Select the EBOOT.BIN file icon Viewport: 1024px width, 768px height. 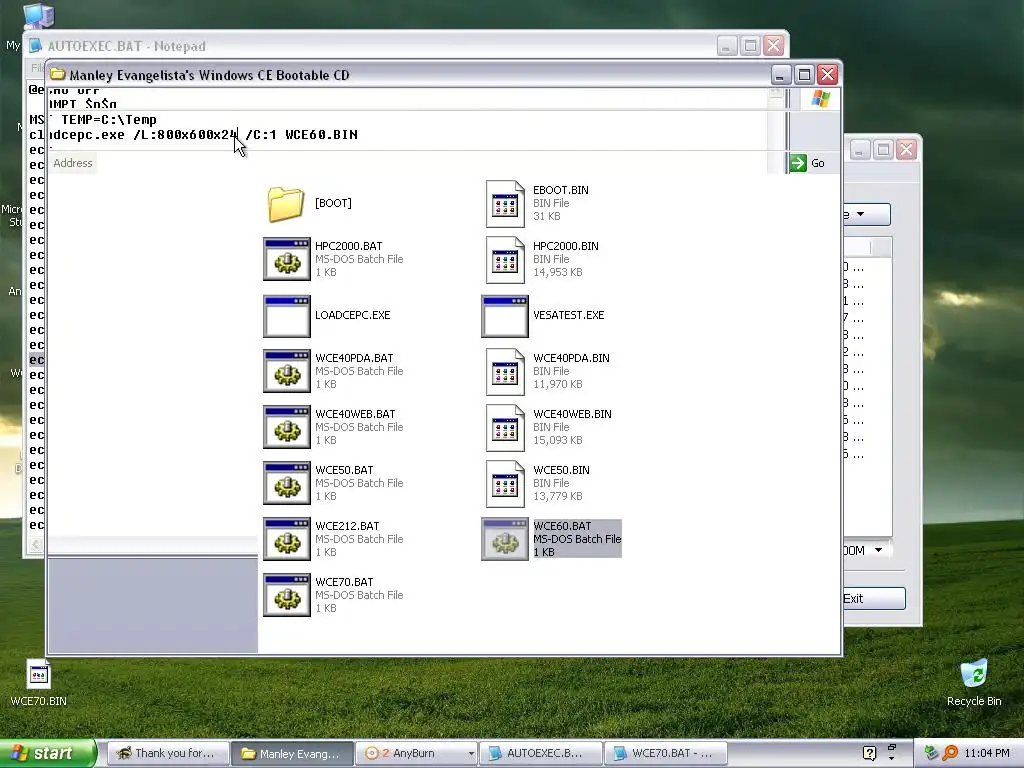coord(505,204)
